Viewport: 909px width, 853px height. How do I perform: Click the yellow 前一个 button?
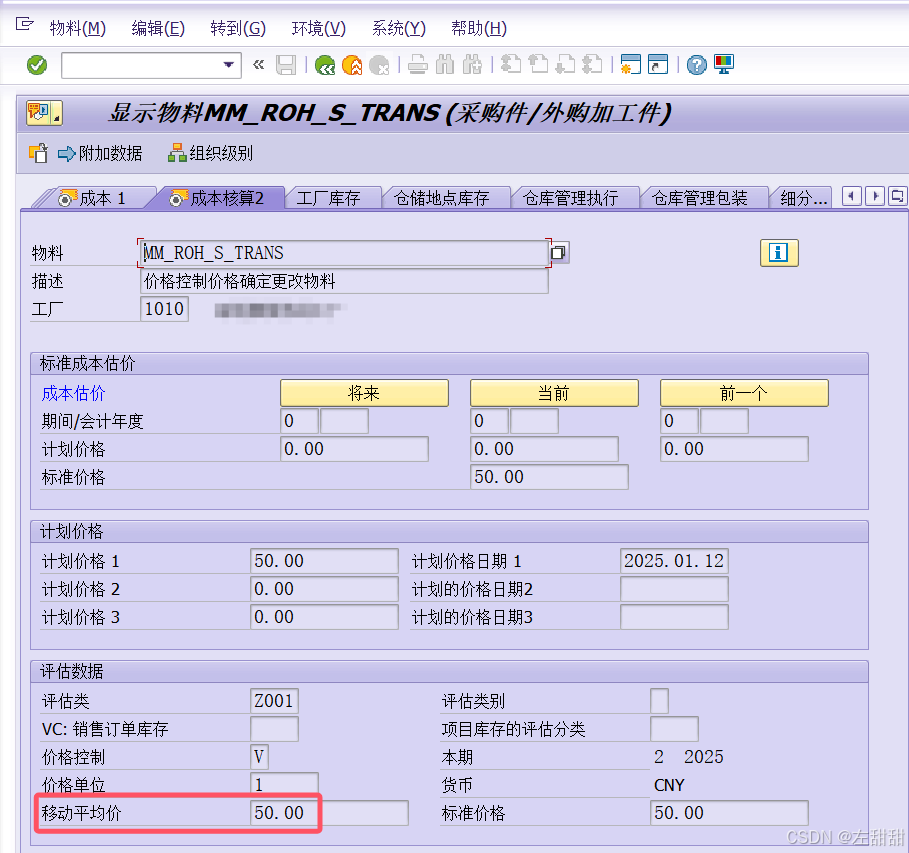click(744, 393)
